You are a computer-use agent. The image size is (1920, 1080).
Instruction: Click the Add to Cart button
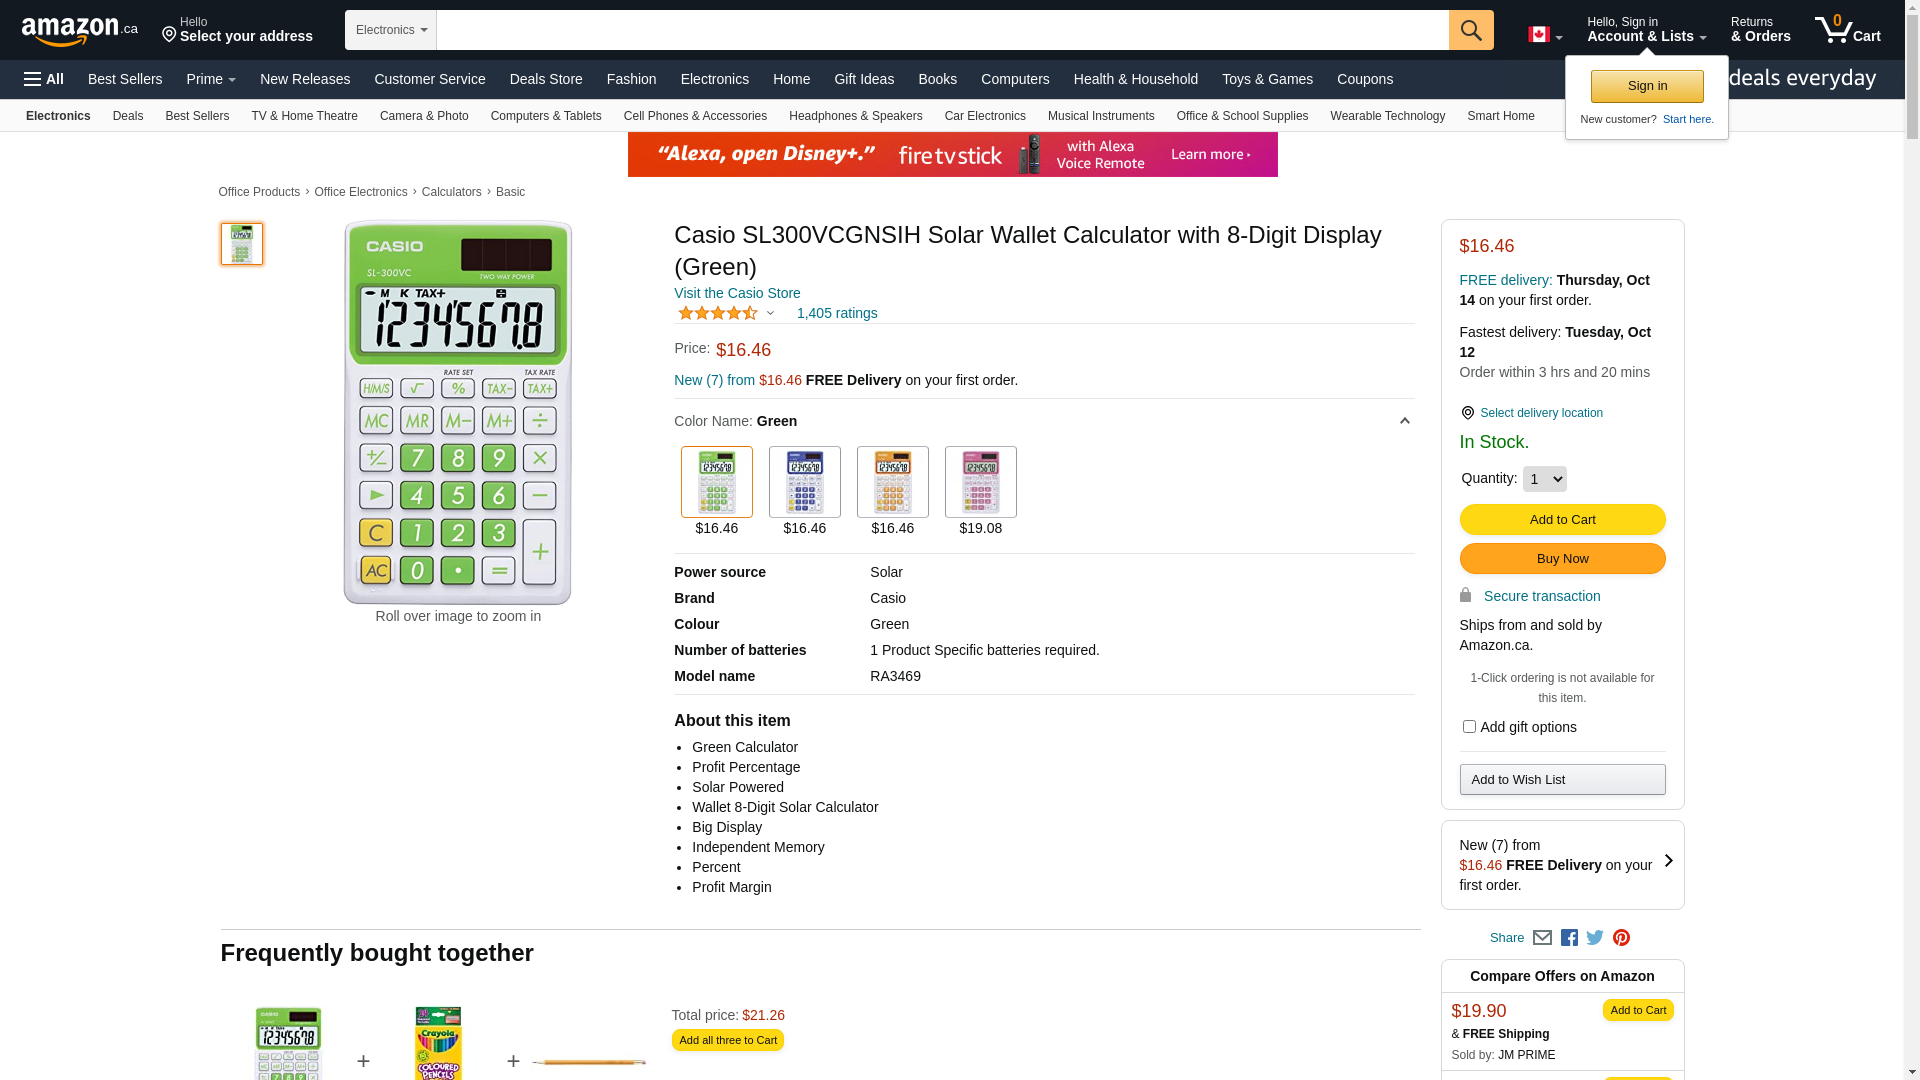click(x=1562, y=520)
